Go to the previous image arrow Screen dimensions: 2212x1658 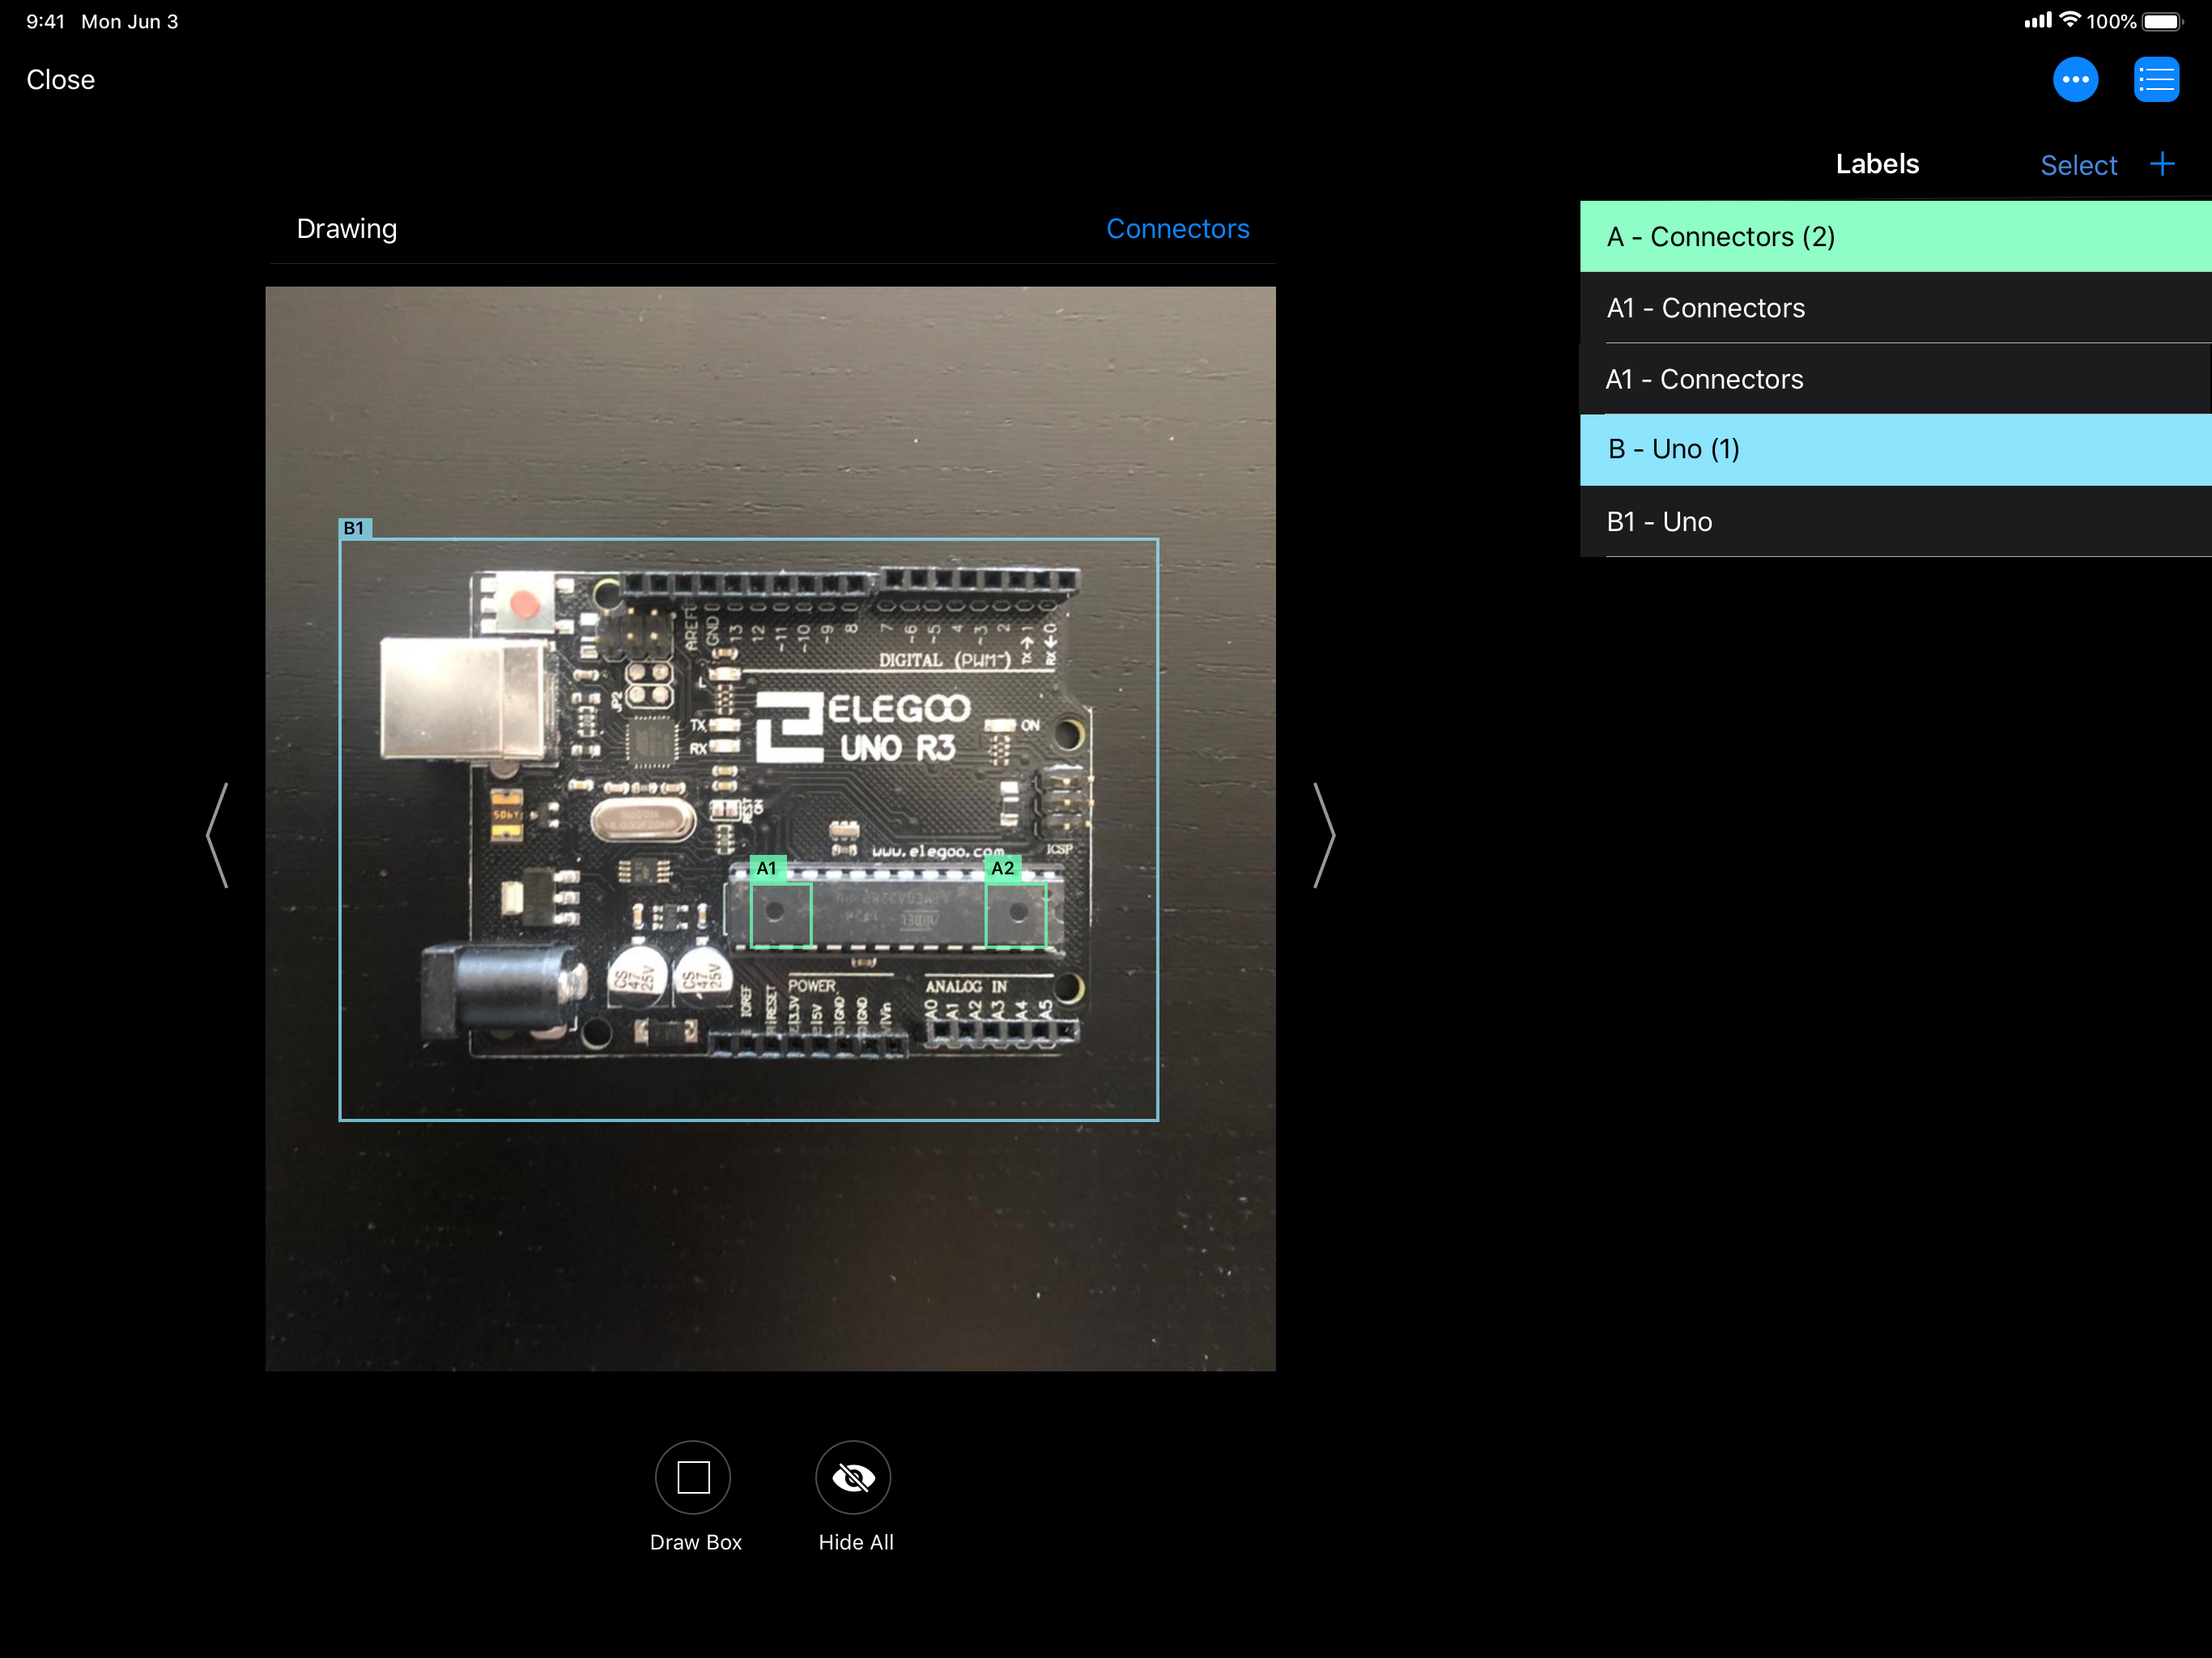point(218,835)
